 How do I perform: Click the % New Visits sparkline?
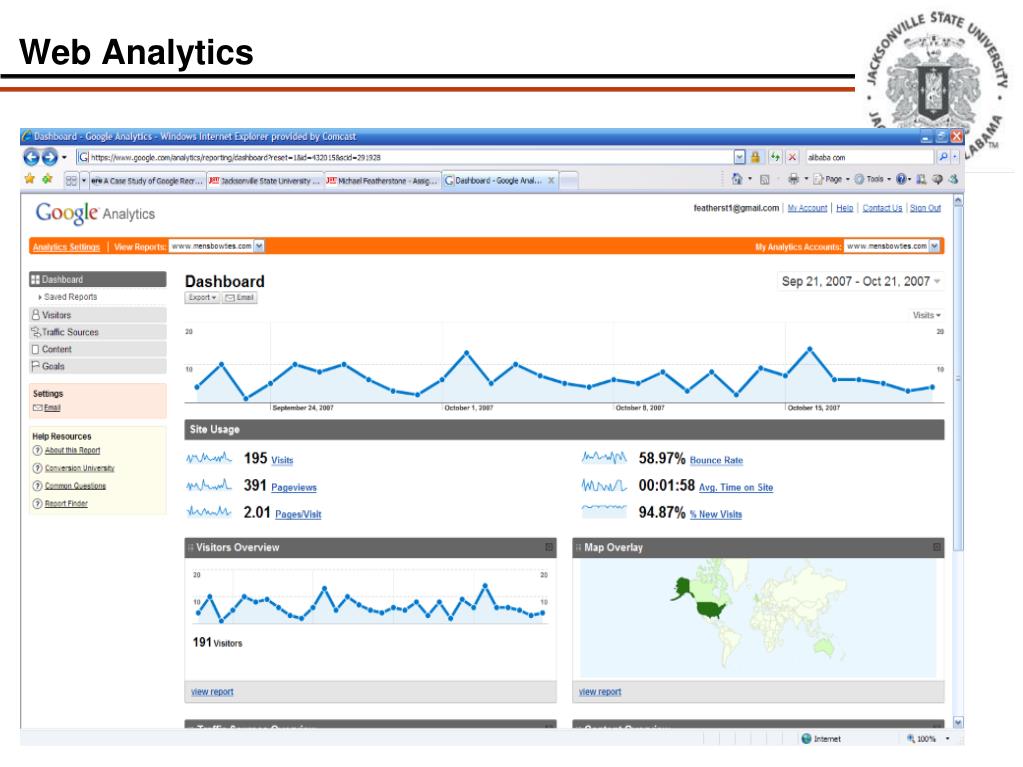(x=604, y=511)
